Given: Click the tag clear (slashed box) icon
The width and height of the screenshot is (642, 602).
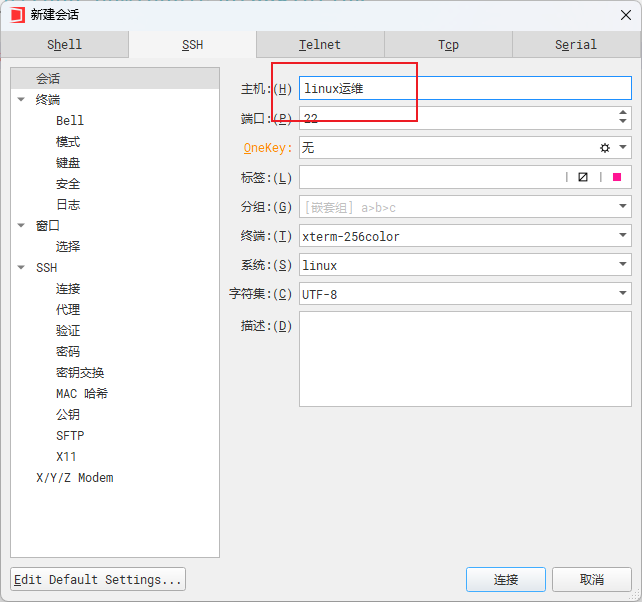Looking at the screenshot, I should coord(583,177).
